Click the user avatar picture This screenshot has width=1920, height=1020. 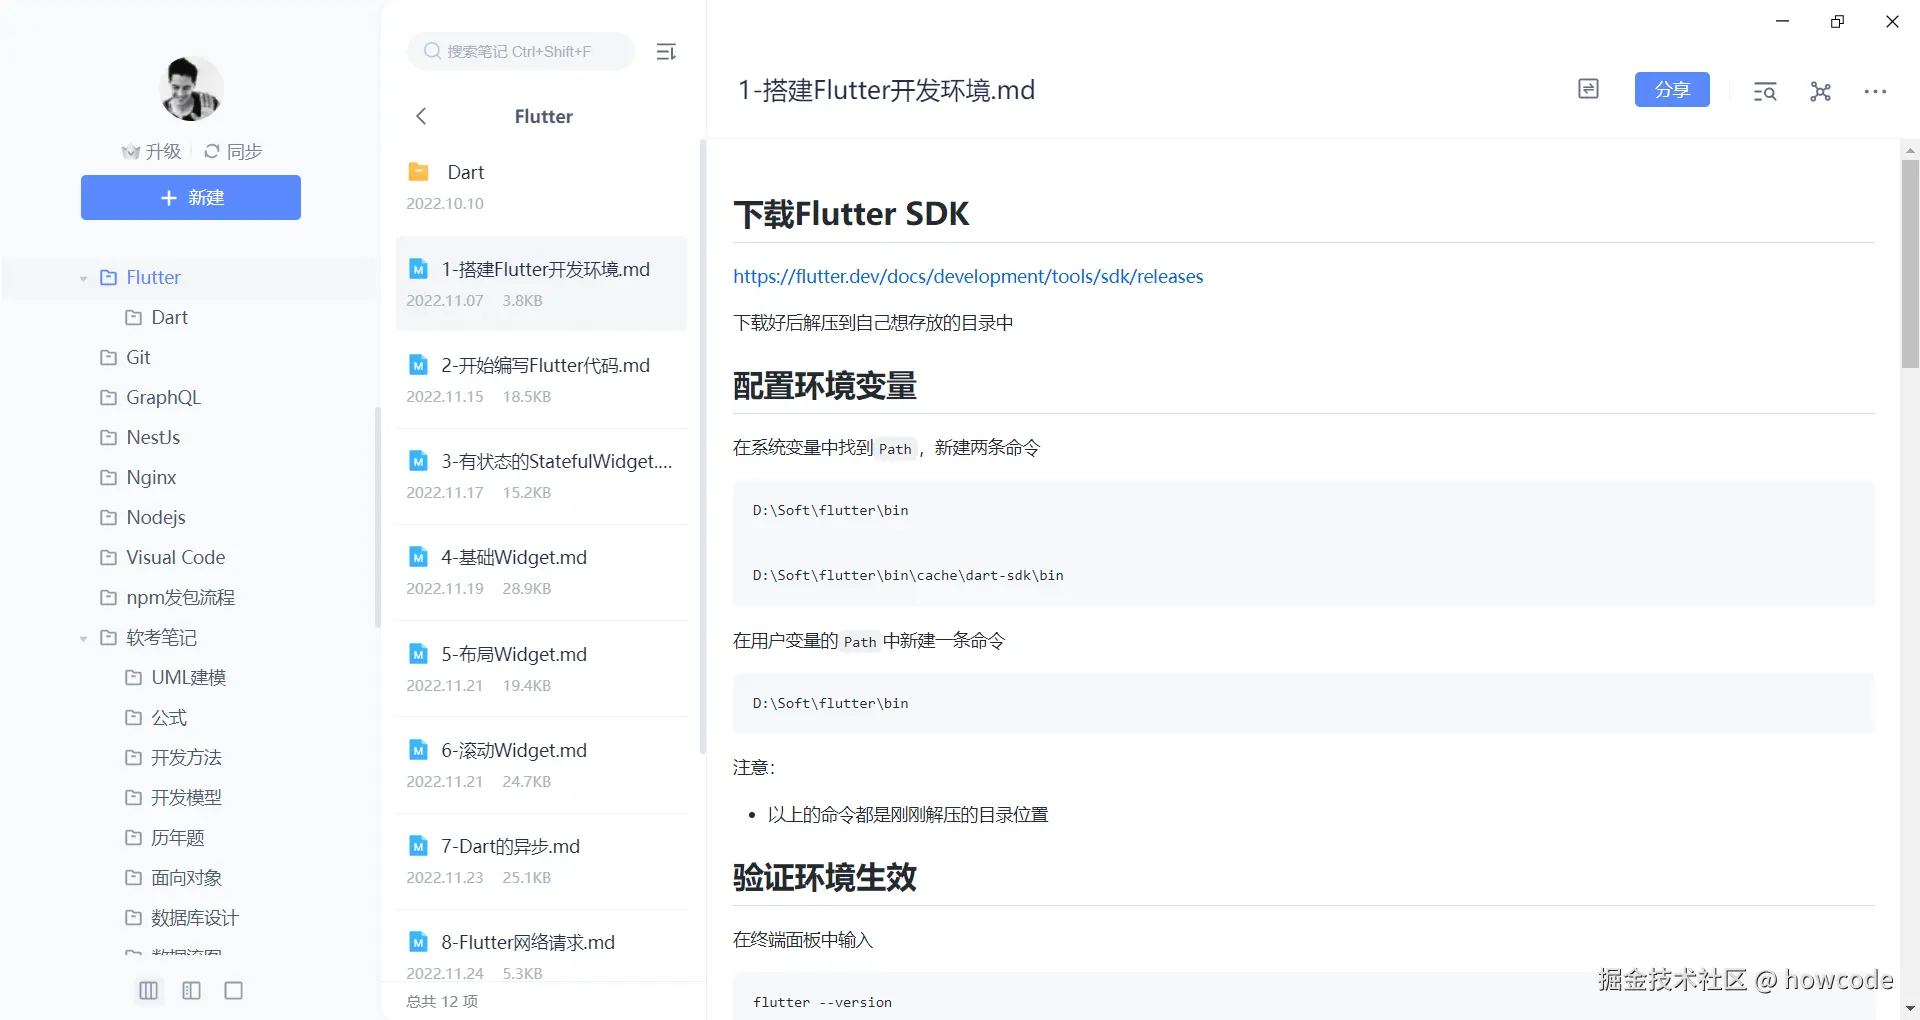(190, 89)
